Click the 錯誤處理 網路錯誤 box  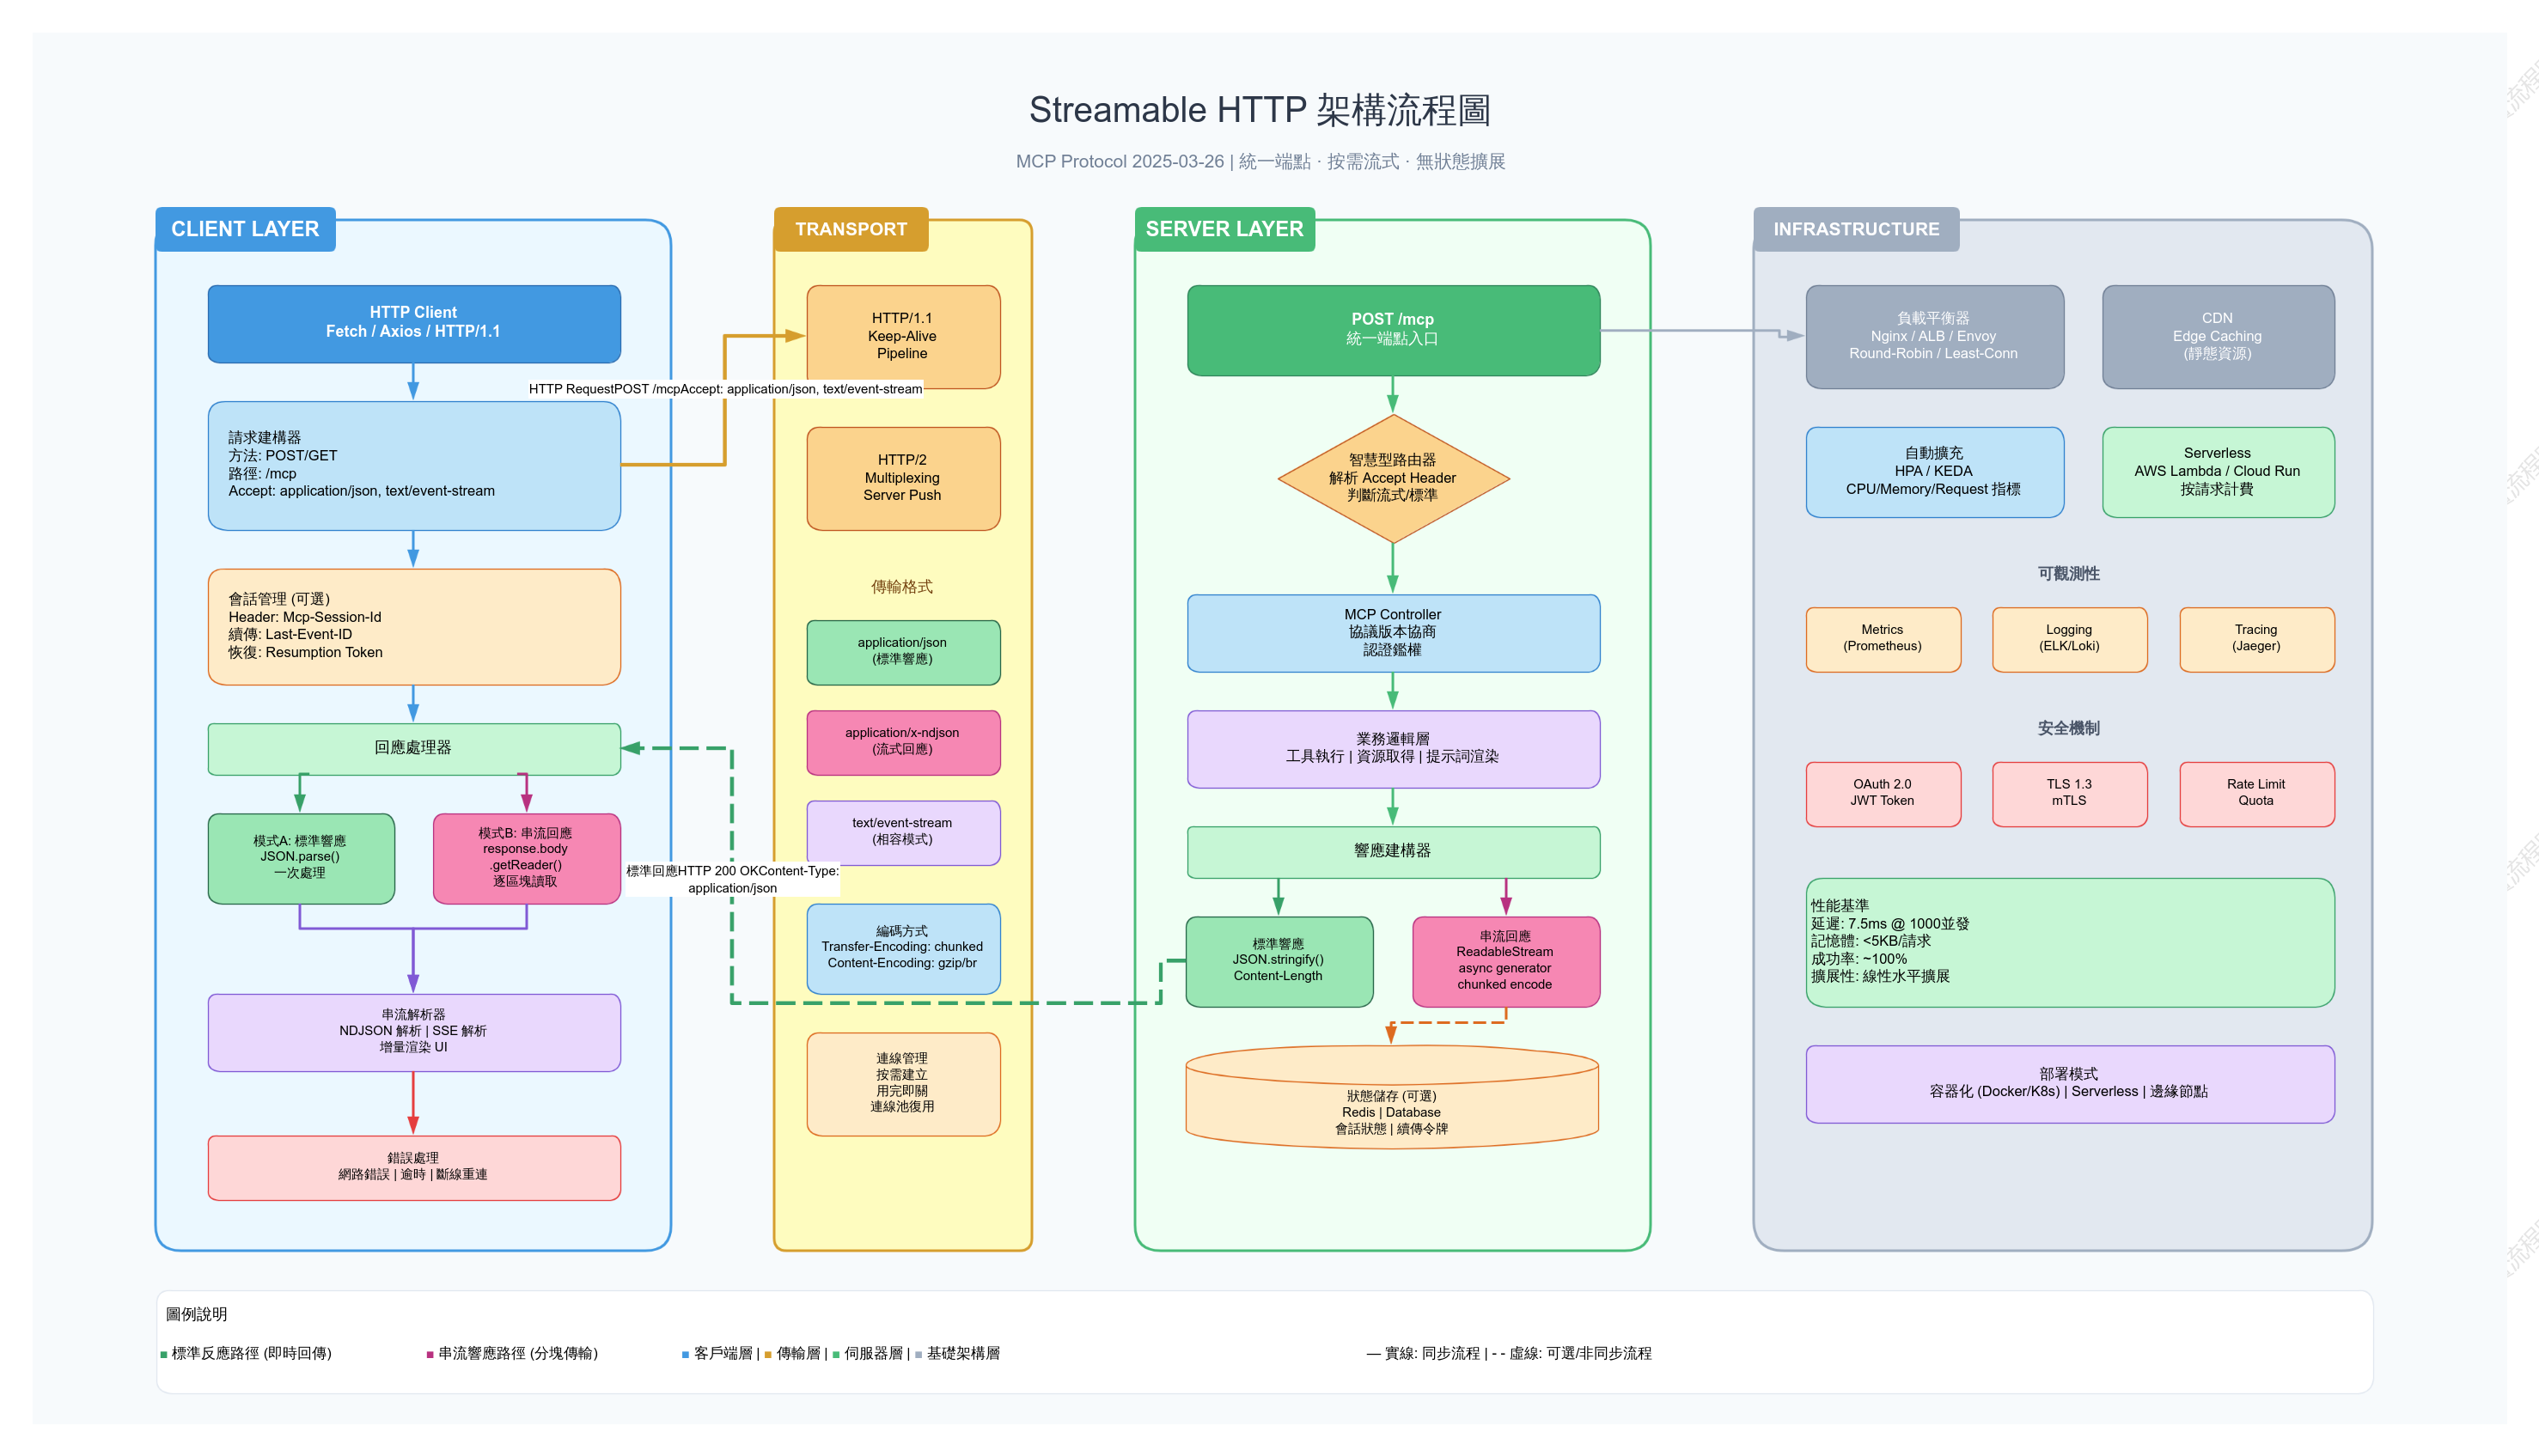pyautogui.click(x=414, y=1167)
